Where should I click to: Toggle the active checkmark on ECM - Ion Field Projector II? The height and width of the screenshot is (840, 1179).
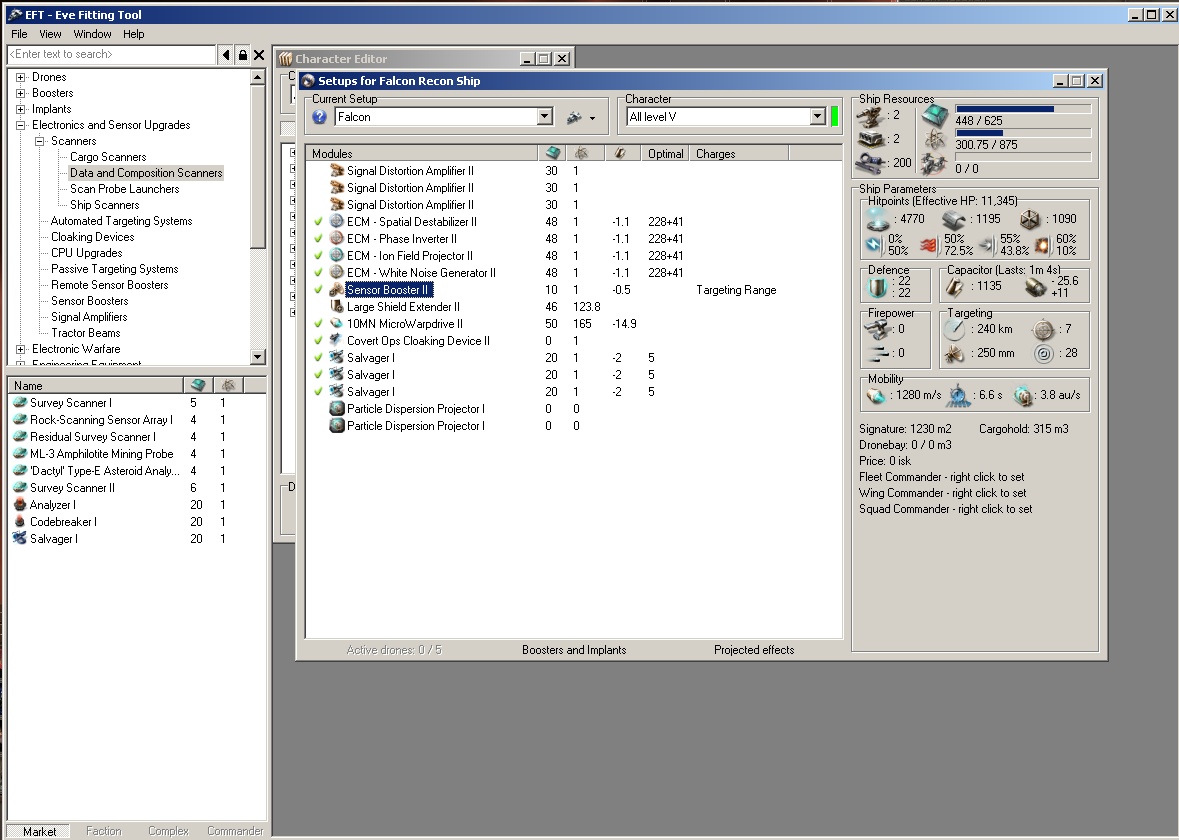tap(318, 256)
